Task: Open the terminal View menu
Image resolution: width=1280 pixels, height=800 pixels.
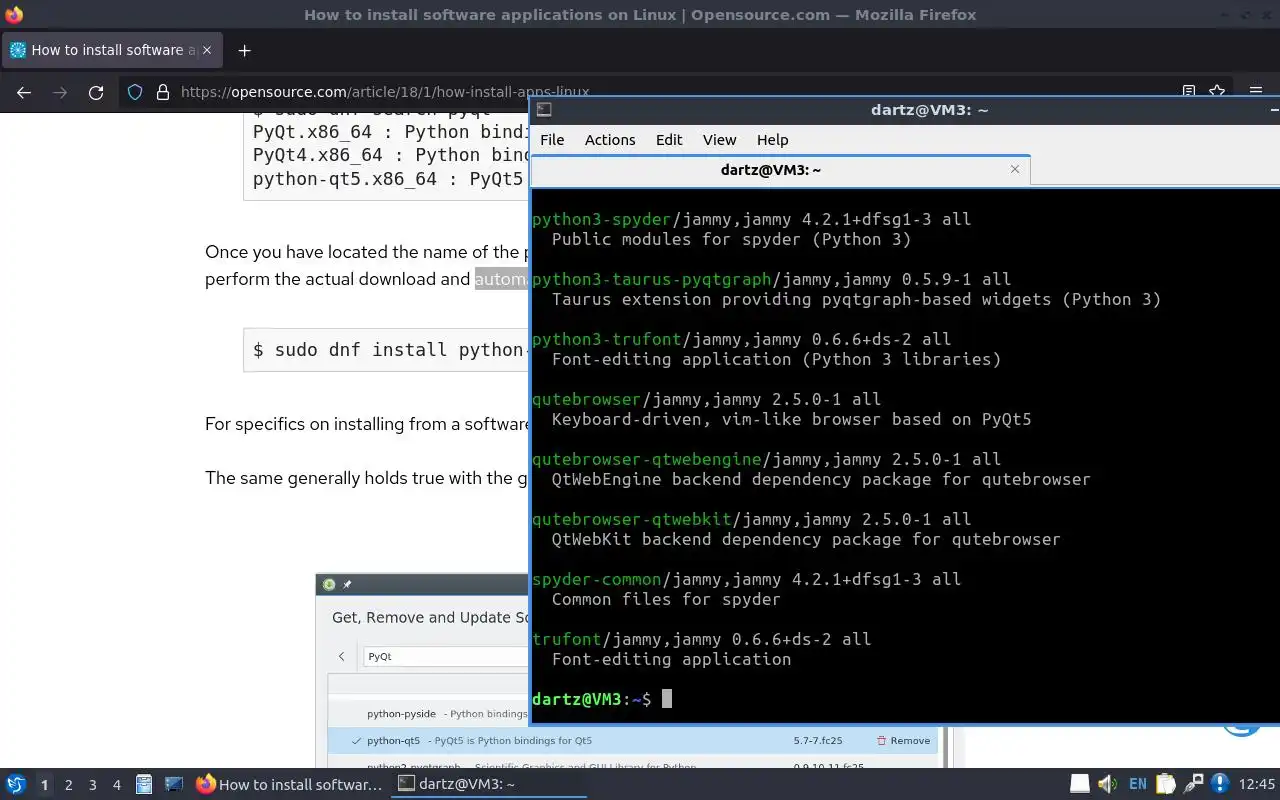Action: point(719,140)
